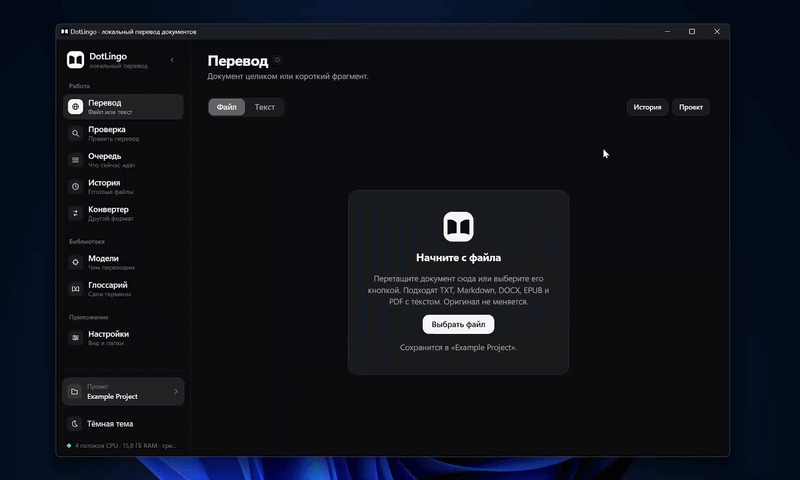Click the folder icon of Example Project
This screenshot has width=800, height=480.
(74, 391)
